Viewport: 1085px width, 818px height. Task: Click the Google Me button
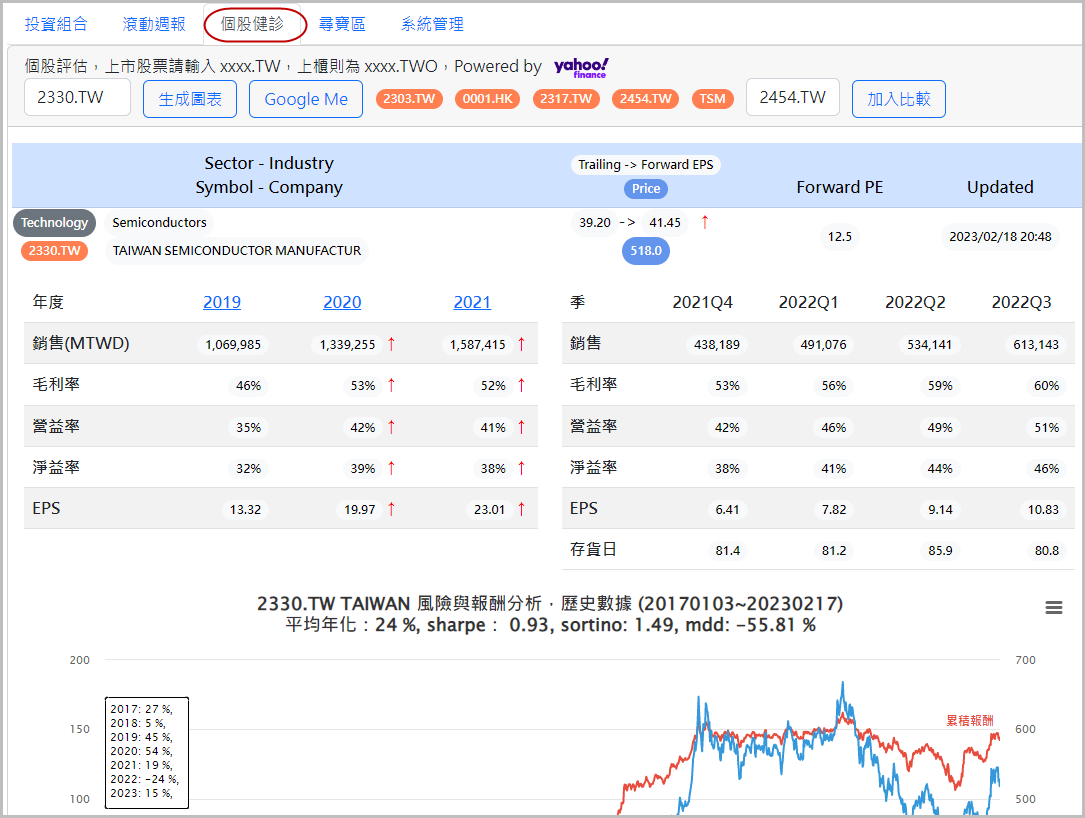coord(306,99)
